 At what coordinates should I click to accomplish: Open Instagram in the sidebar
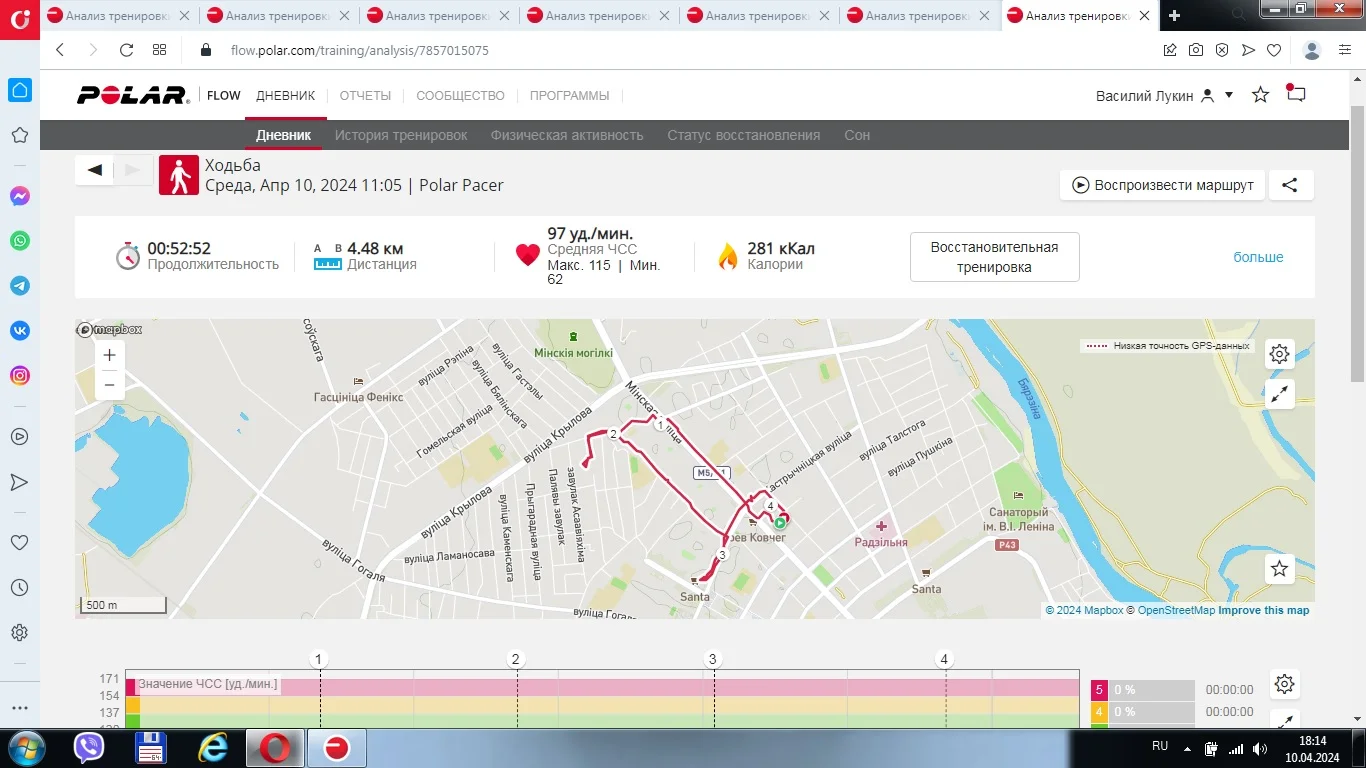[19, 376]
